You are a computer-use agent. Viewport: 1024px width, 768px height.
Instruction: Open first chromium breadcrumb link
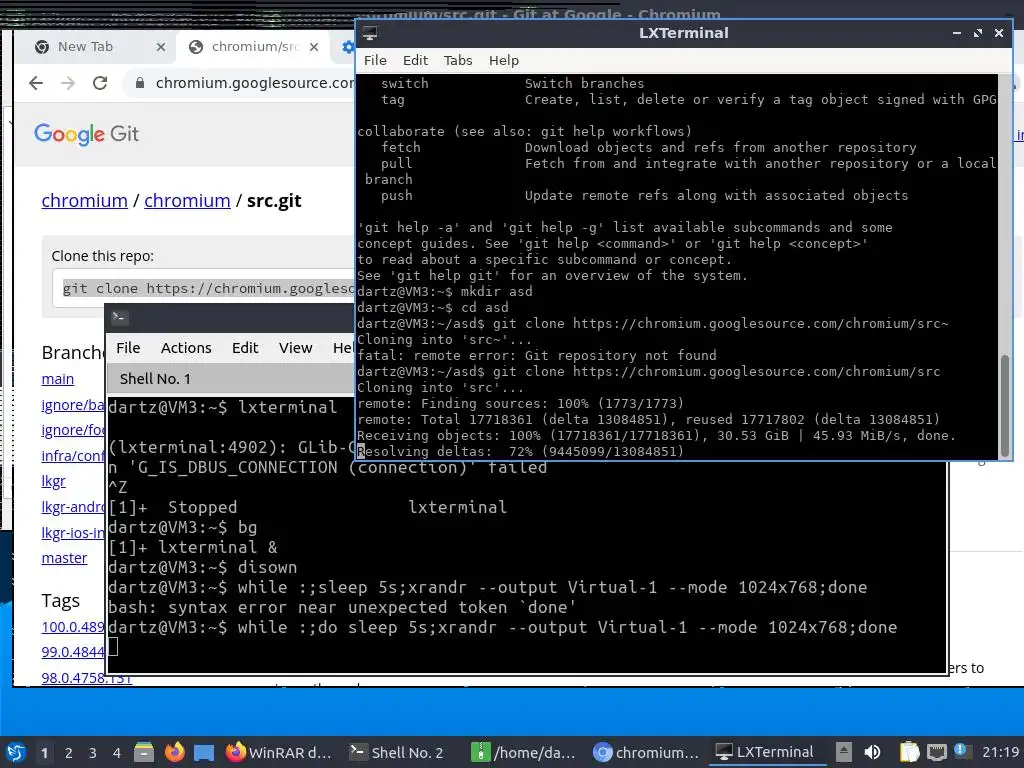84,200
